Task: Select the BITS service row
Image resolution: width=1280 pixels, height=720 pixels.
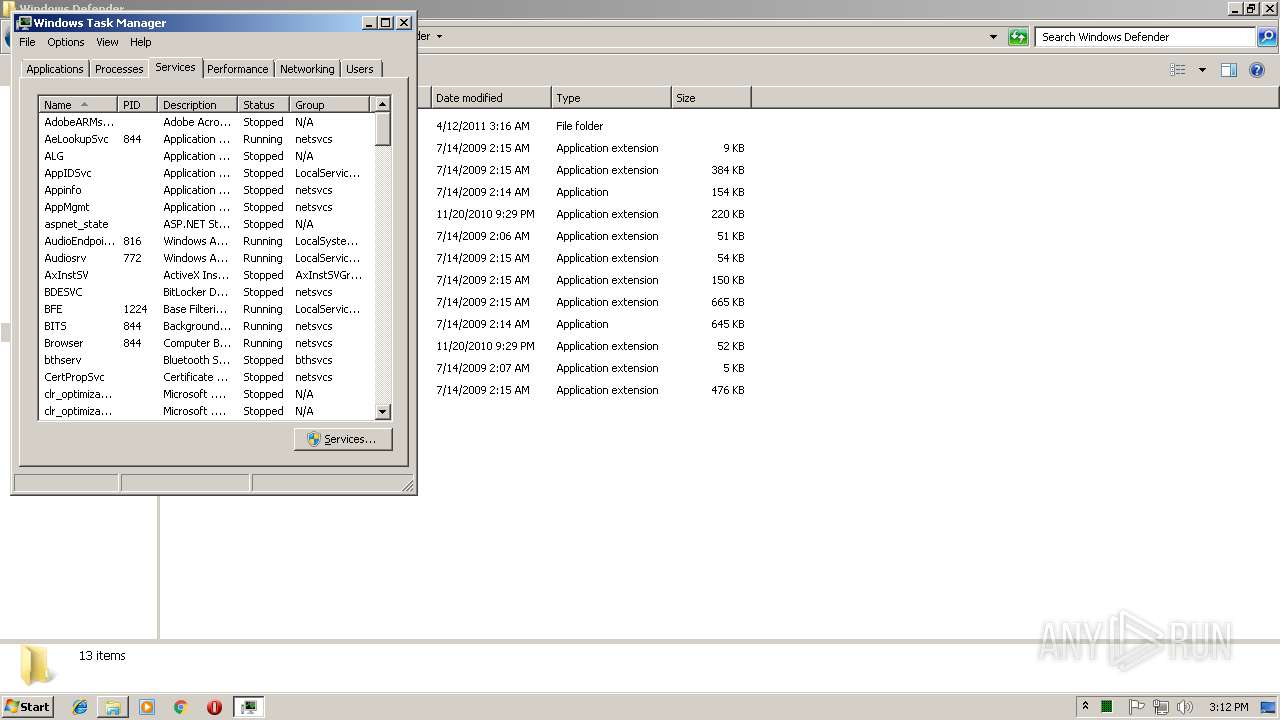Action: (206, 326)
